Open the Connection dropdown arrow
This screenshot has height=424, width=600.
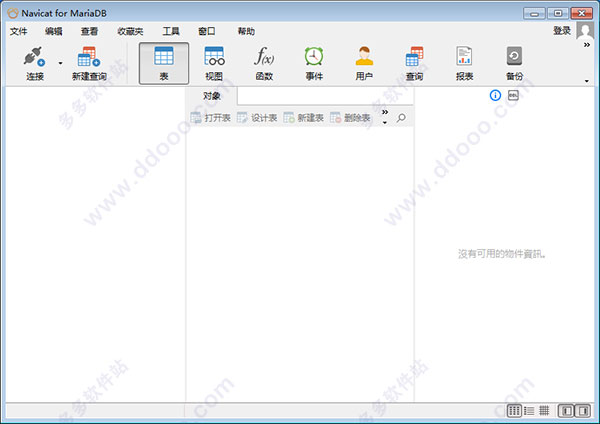pyautogui.click(x=60, y=63)
